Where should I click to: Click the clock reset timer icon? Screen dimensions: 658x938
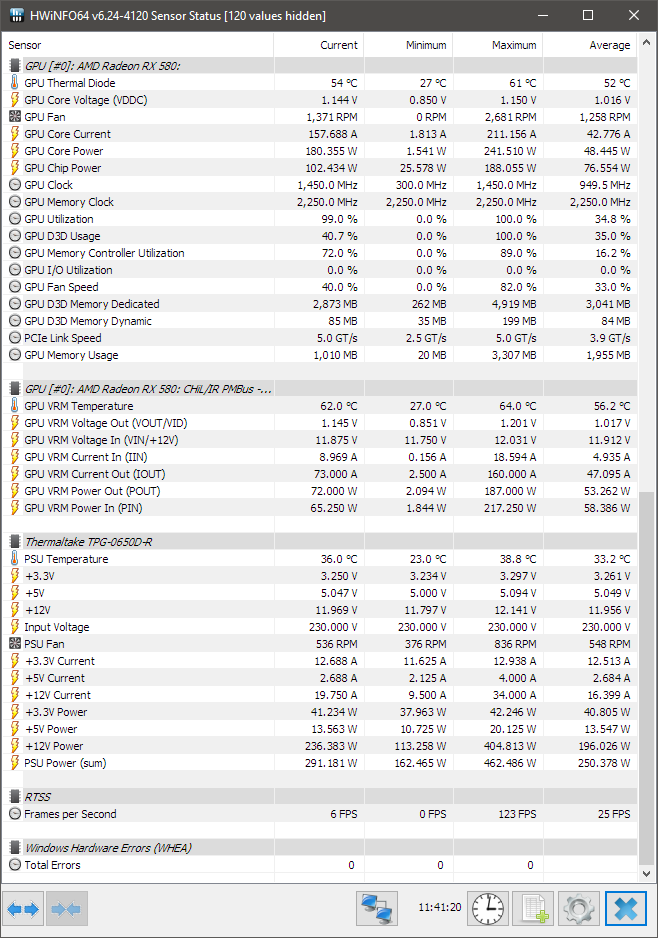(489, 909)
